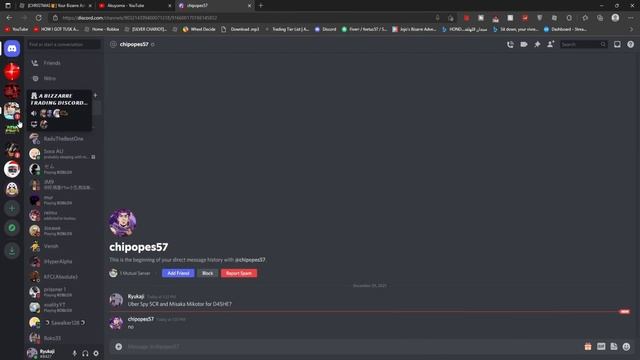This screenshot has height=360, width=640.
Task: Click Ryukaji avatar in chat message
Action: coord(116,300)
